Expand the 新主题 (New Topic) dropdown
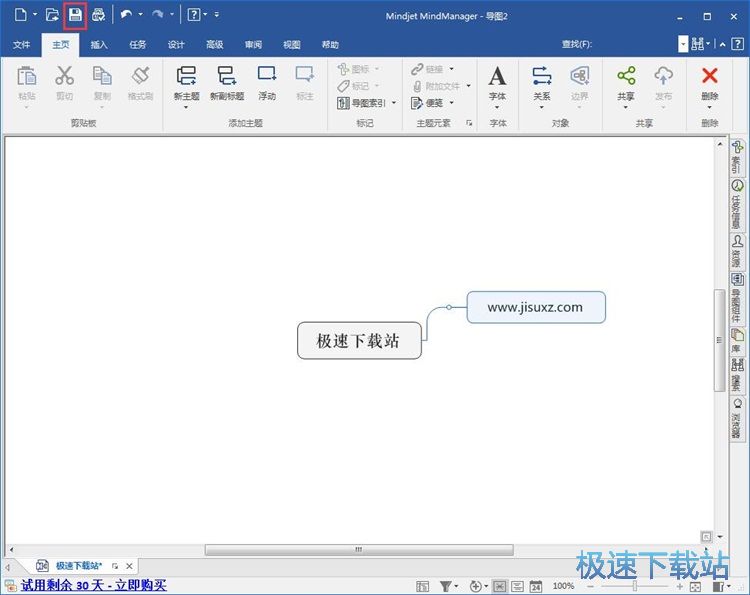The image size is (750, 595). point(186,107)
